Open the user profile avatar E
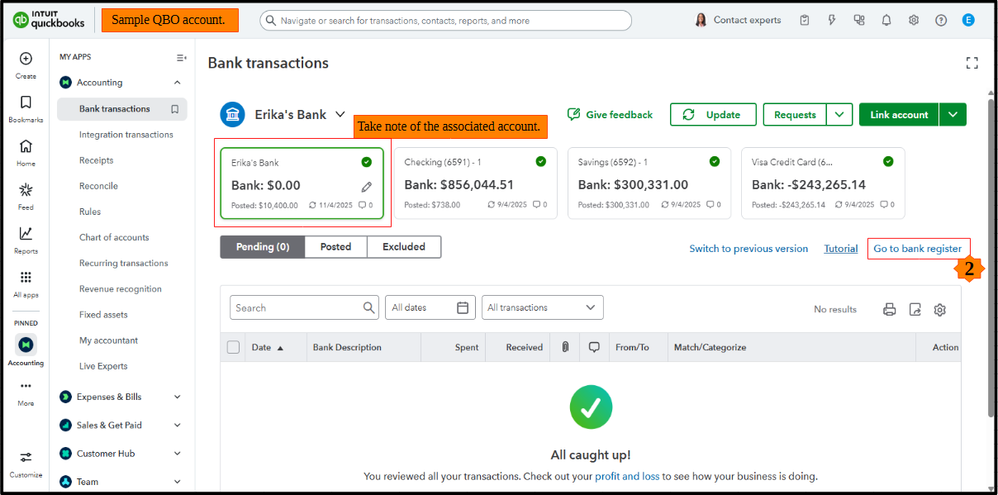The height and width of the screenshot is (495, 998). (x=968, y=20)
